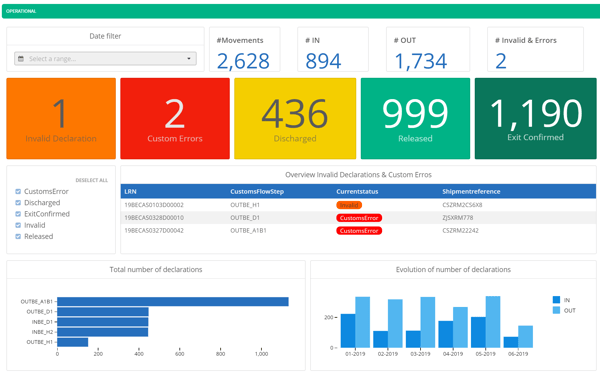
Task: Click the yellow Discharged tile
Action: pyautogui.click(x=295, y=119)
